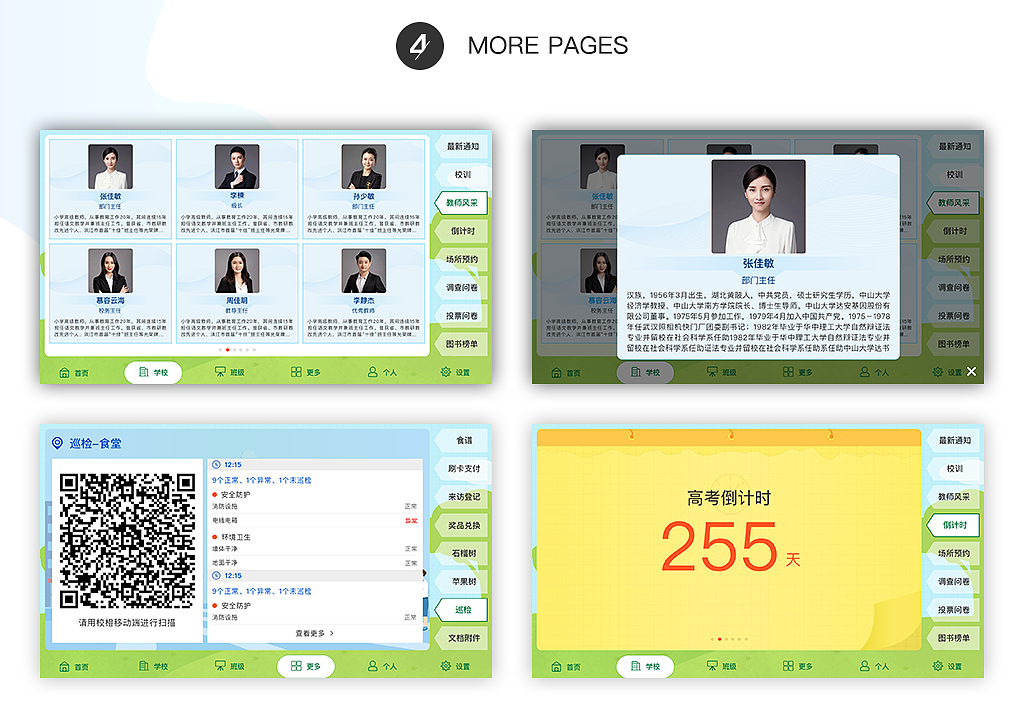Screen dimensions: 1024x724
Task: Open the 孙少敏 teacher card
Action: tap(364, 189)
